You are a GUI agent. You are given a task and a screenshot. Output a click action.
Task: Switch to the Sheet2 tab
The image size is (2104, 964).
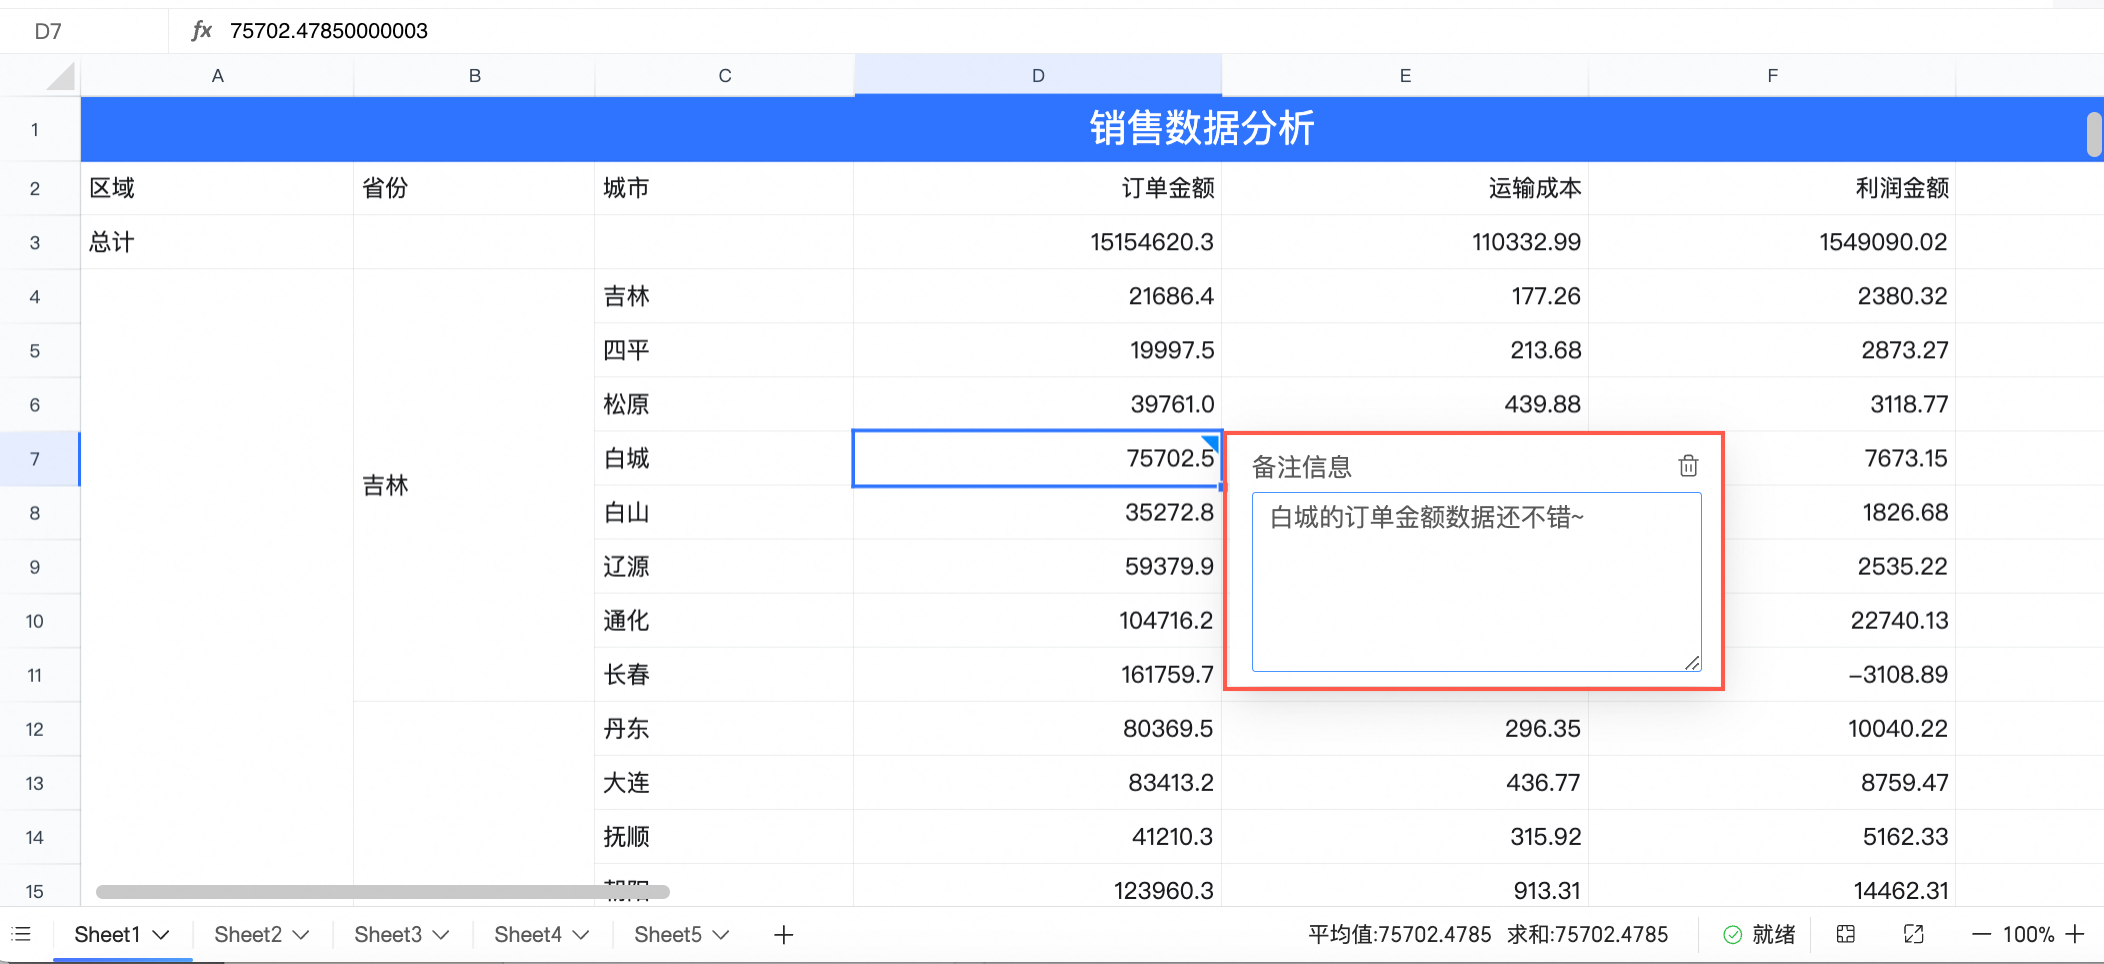pyautogui.click(x=248, y=935)
